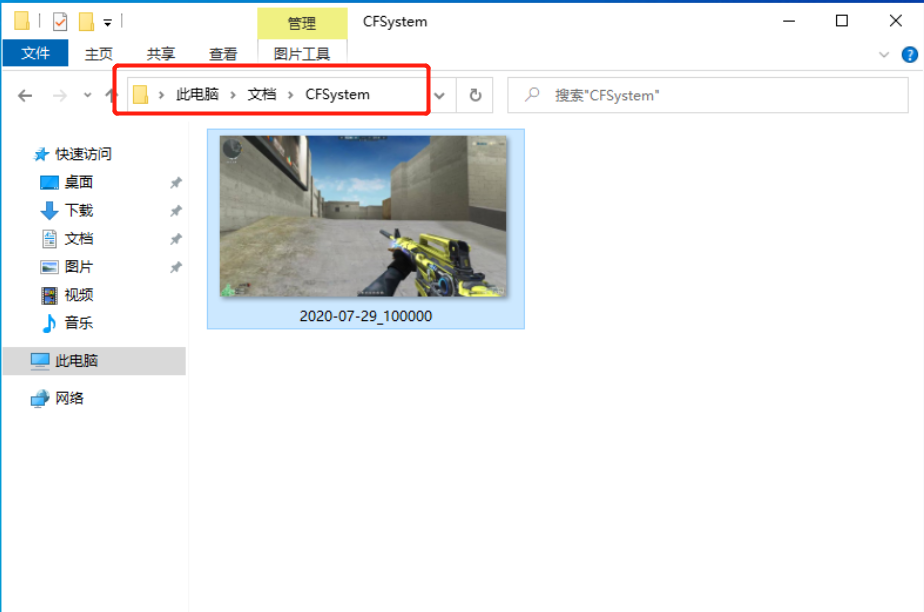Unpin 下载 using its pin icon
The height and width of the screenshot is (612, 924).
click(176, 211)
